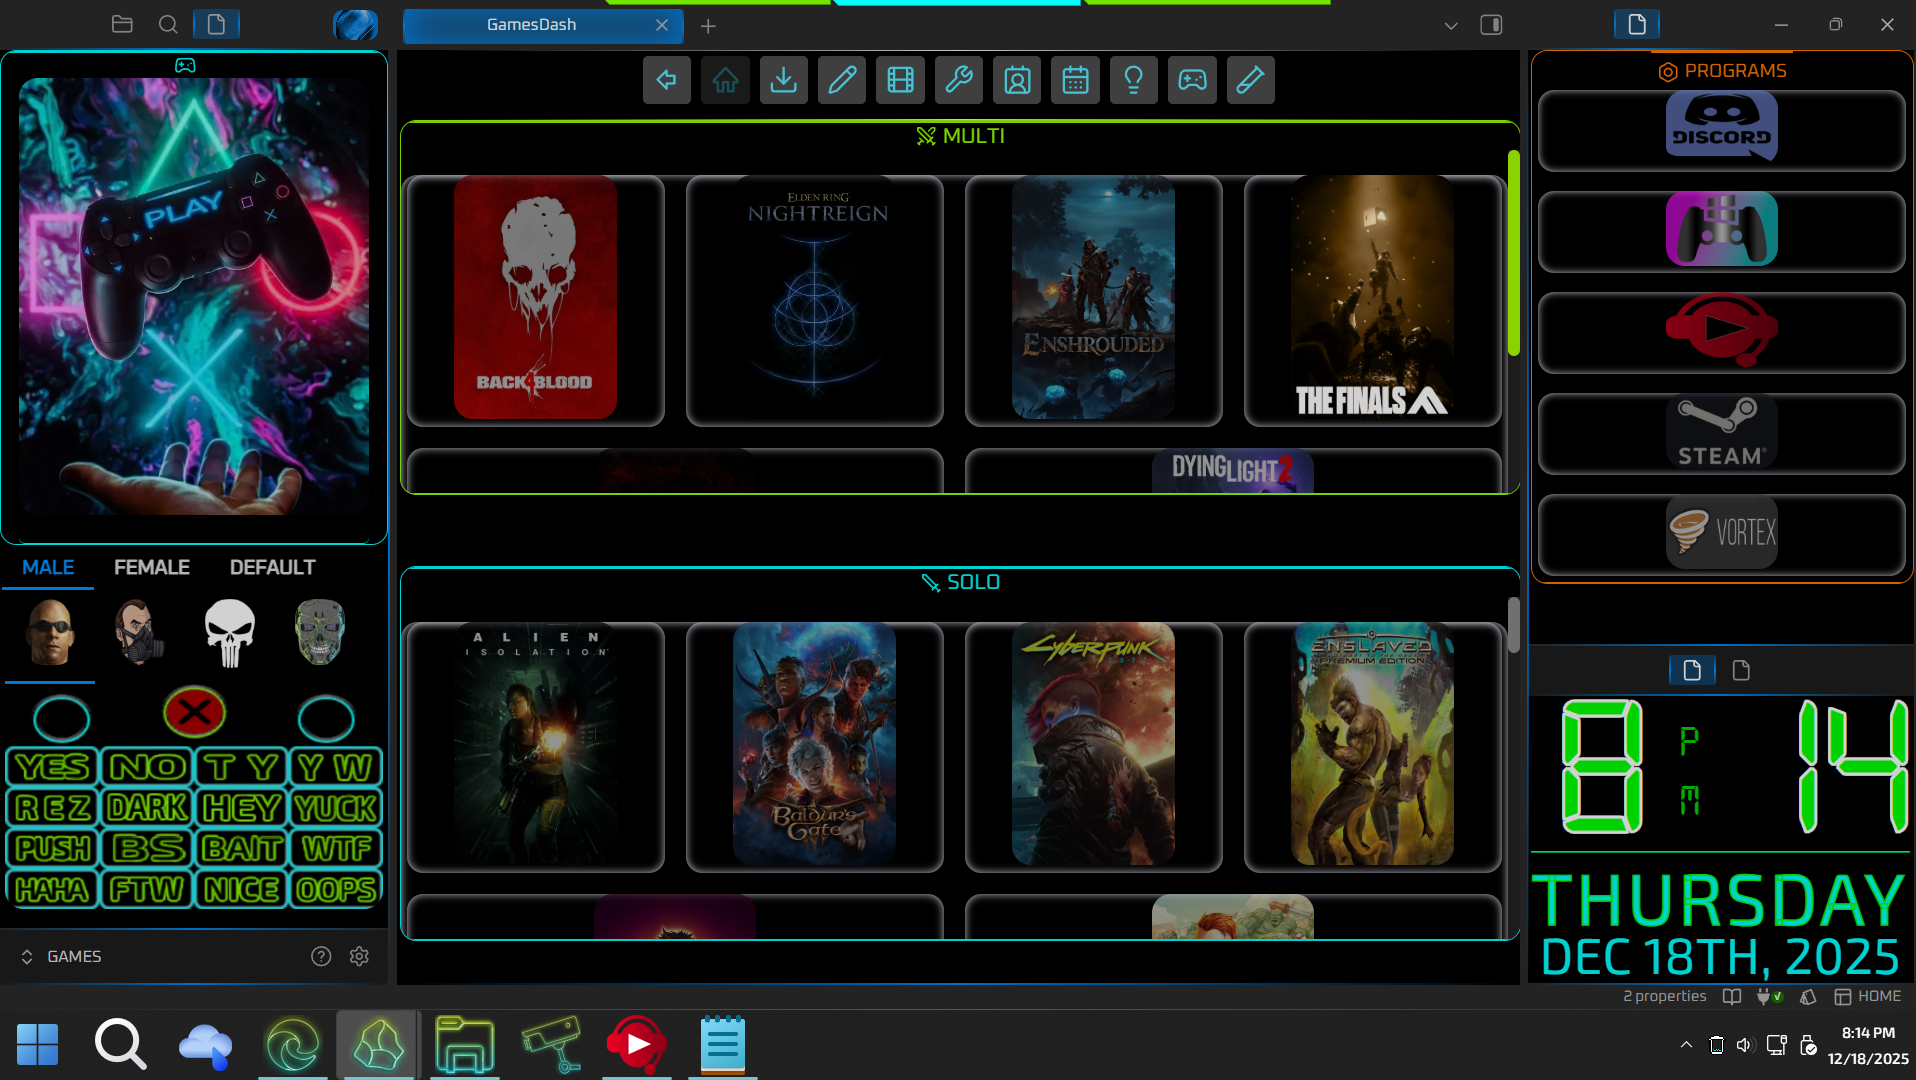Switch to the MALE tab

point(48,567)
